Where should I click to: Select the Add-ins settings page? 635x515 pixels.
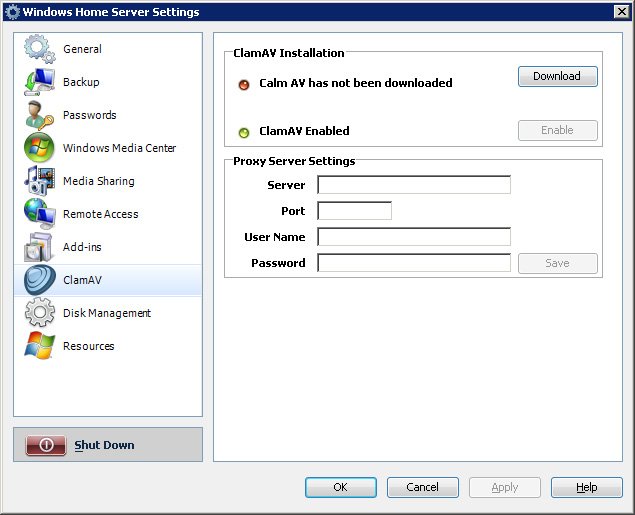[x=108, y=247]
